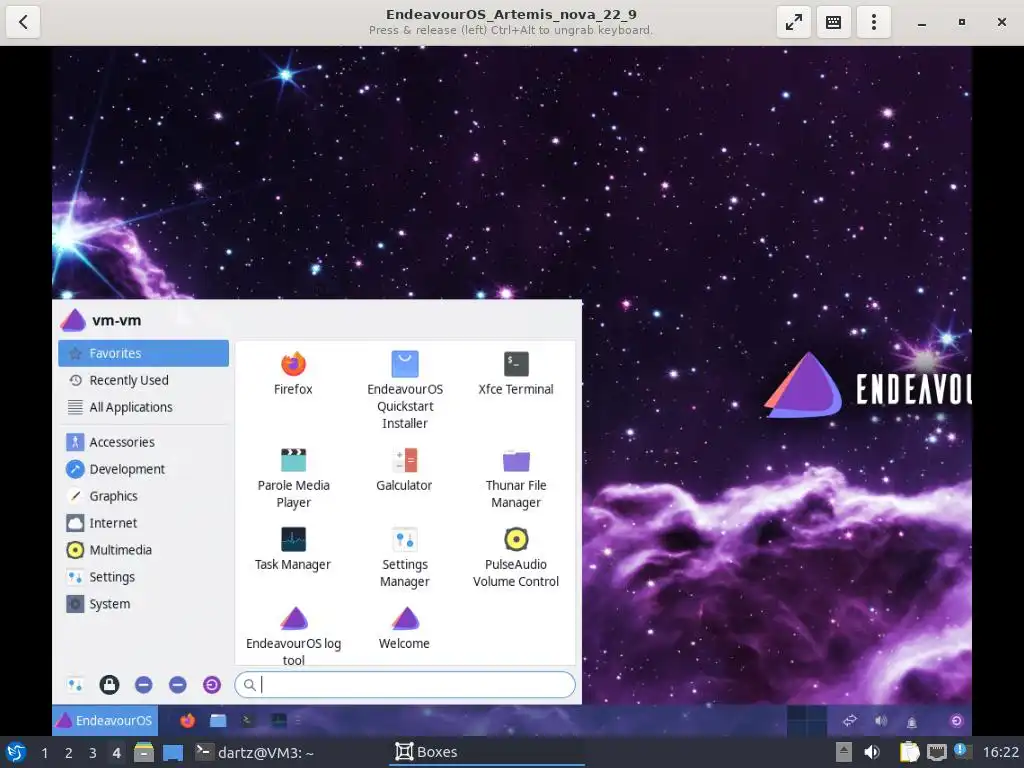Open Settings Manager in the Favorites grid

pyautogui.click(x=405, y=557)
